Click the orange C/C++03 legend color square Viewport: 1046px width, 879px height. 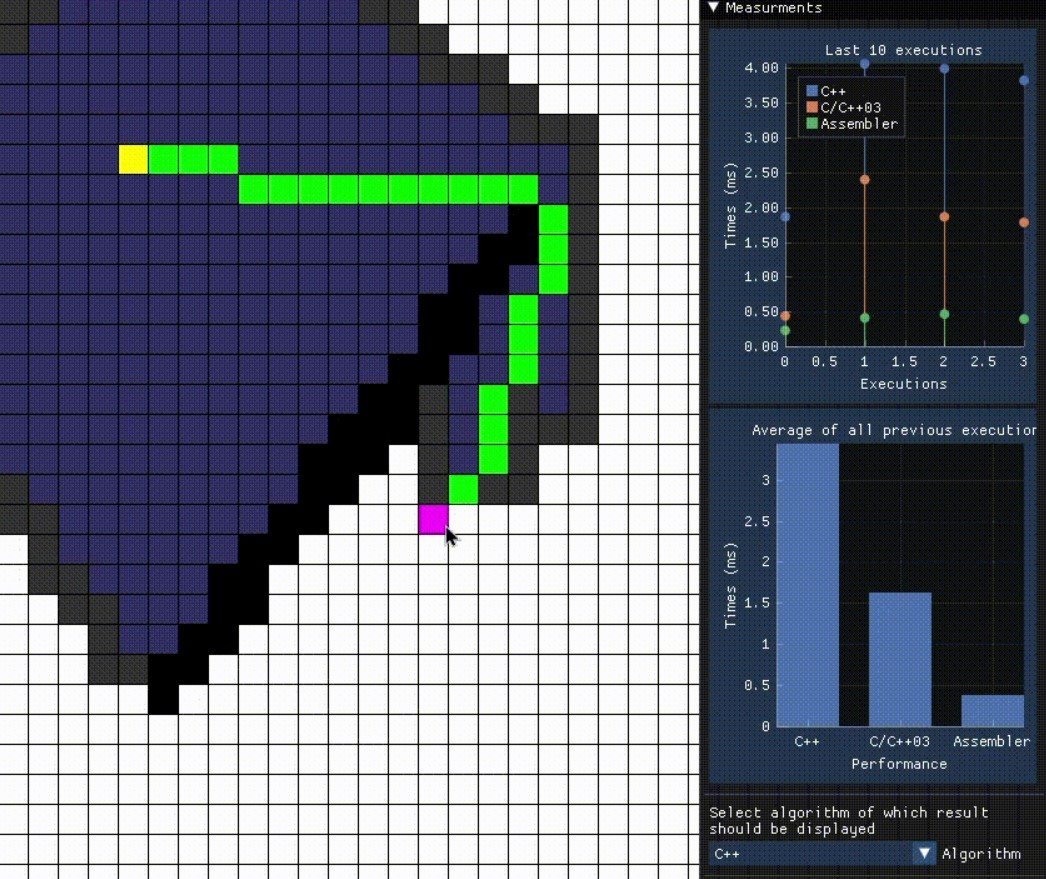point(812,108)
